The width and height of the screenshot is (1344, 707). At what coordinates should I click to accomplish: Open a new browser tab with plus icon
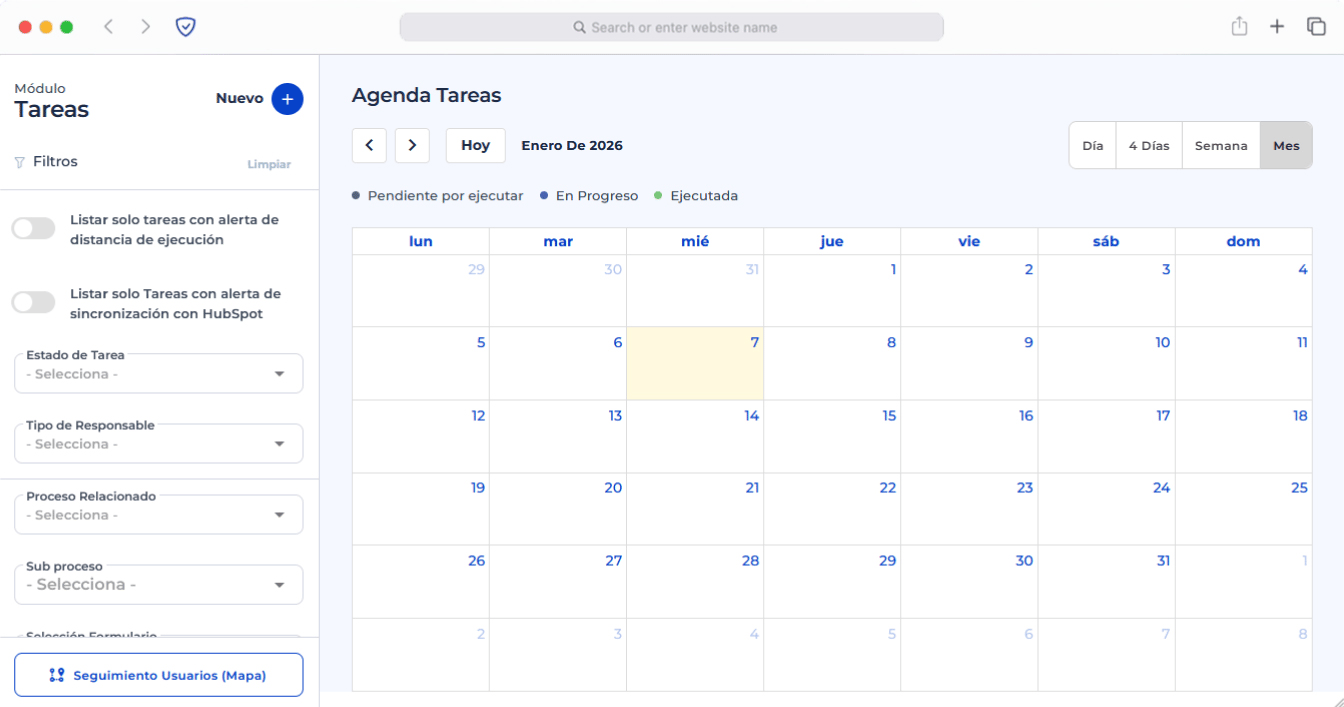1277,27
